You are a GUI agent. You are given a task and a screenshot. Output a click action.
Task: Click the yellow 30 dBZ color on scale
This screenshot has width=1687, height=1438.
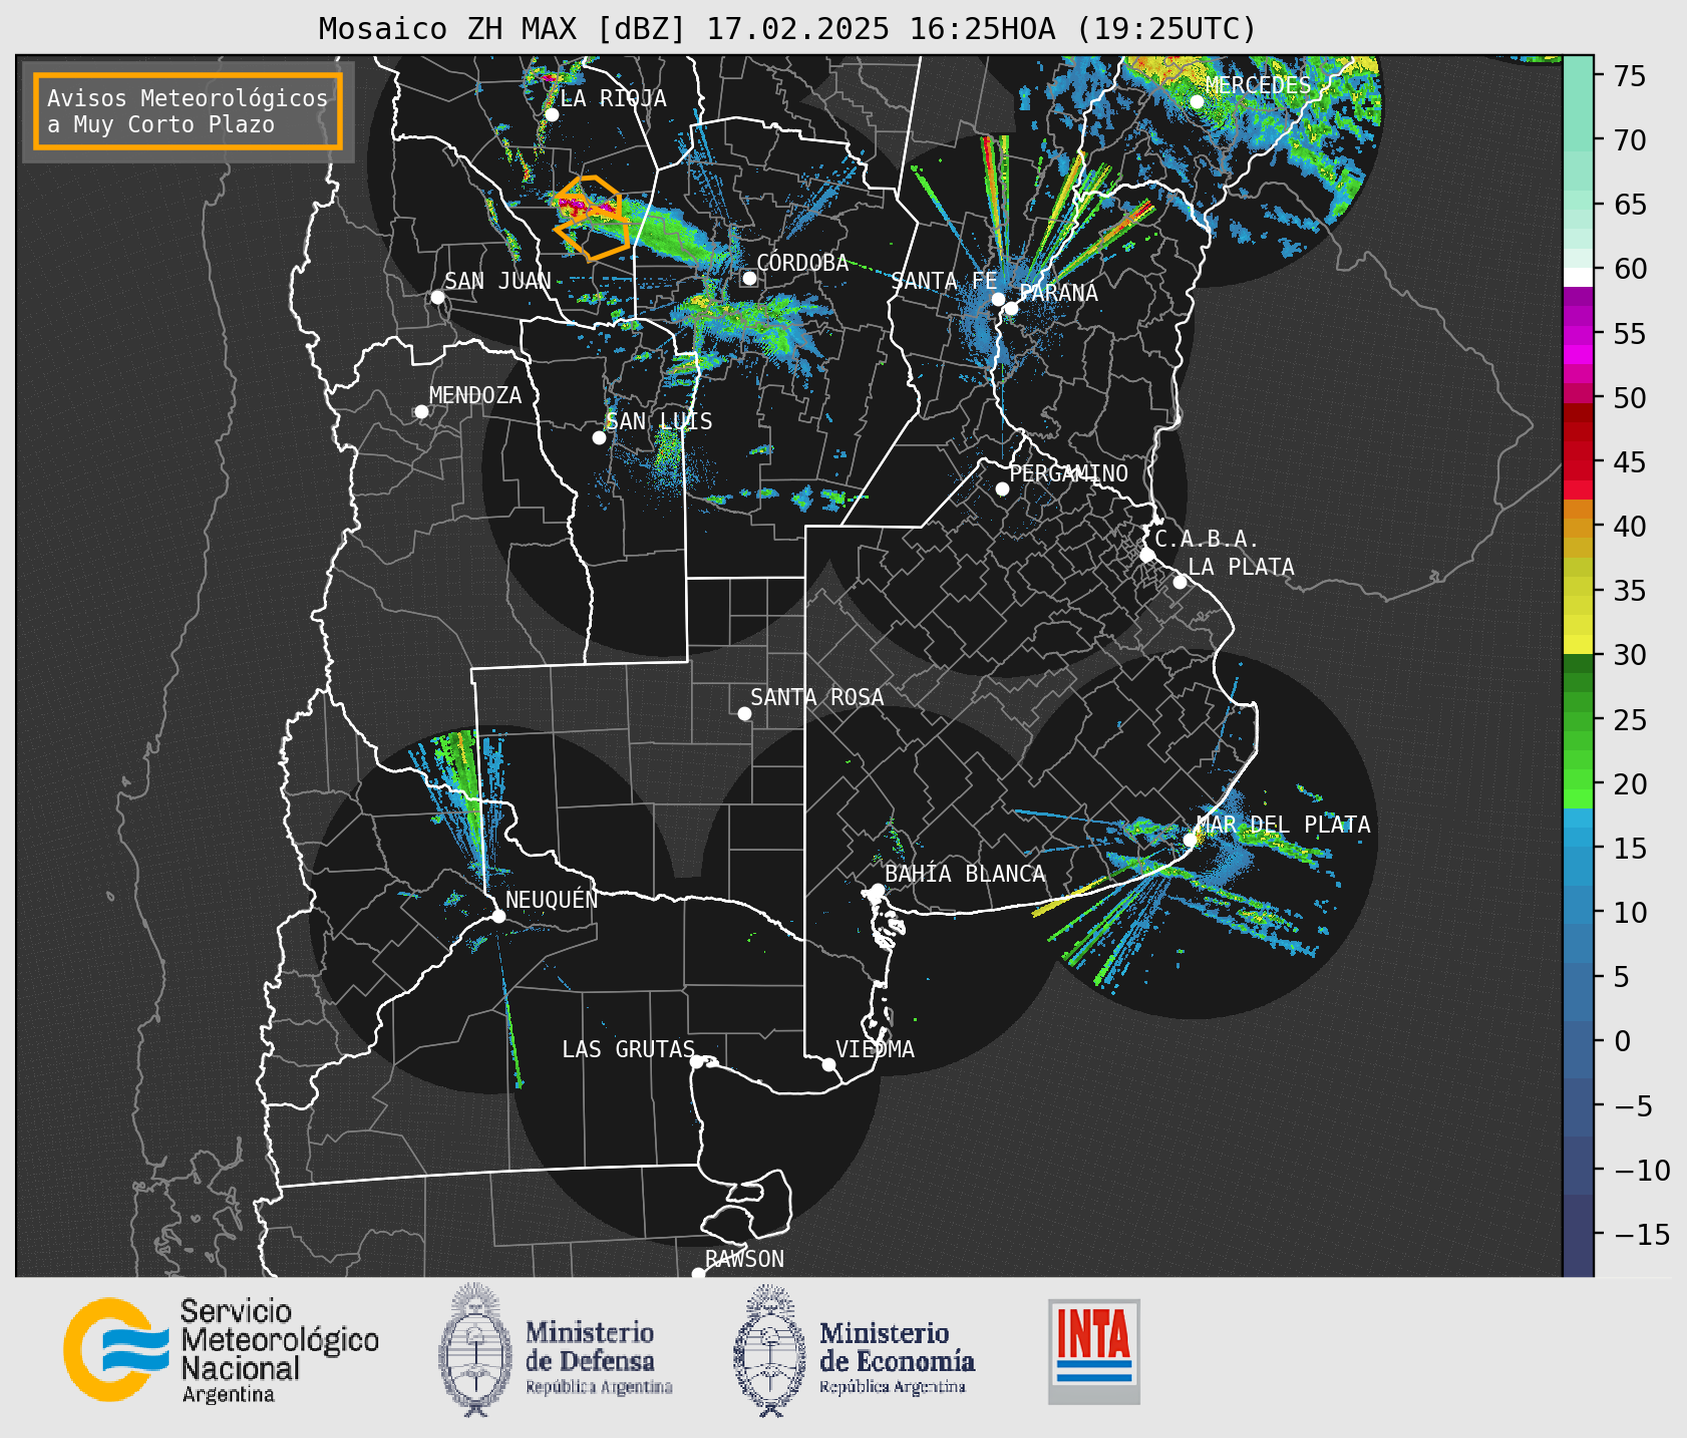[x=1578, y=645]
